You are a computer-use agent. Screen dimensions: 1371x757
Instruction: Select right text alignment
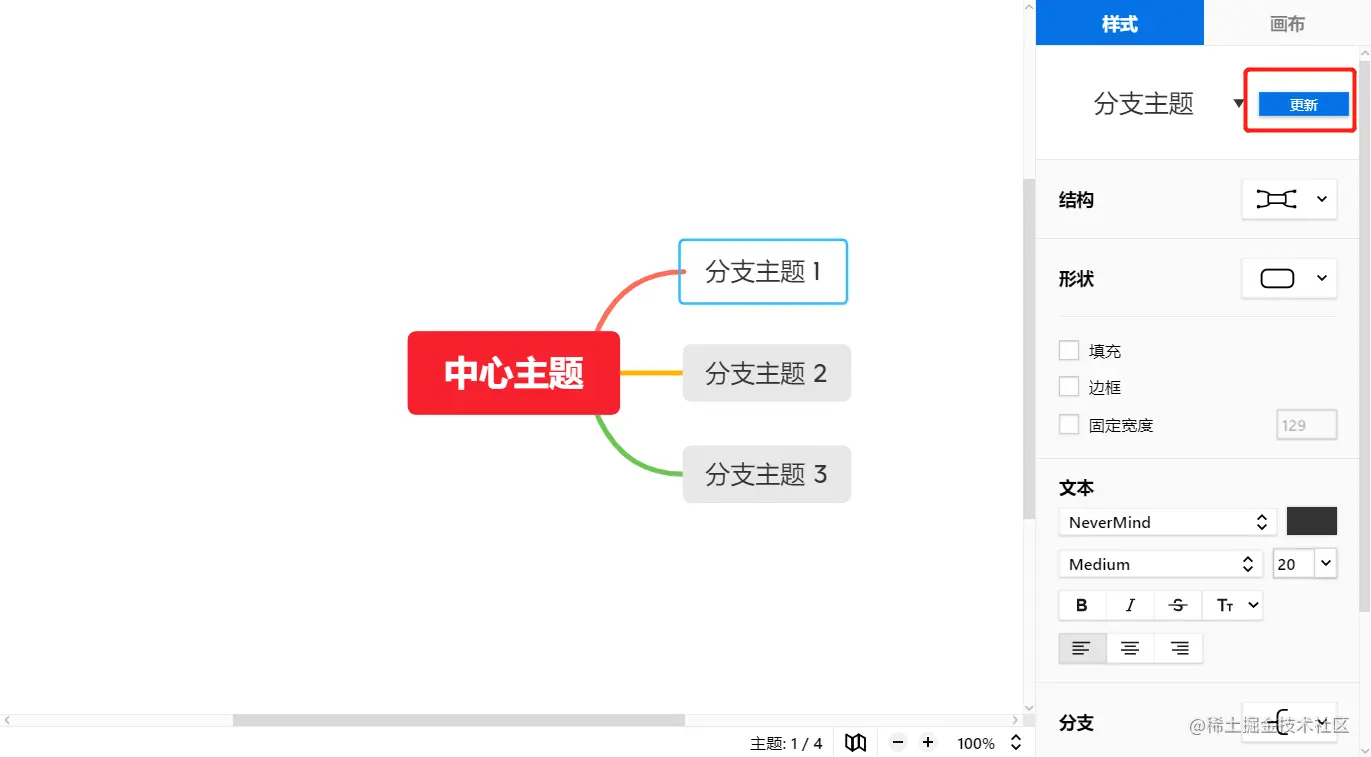pos(1179,647)
